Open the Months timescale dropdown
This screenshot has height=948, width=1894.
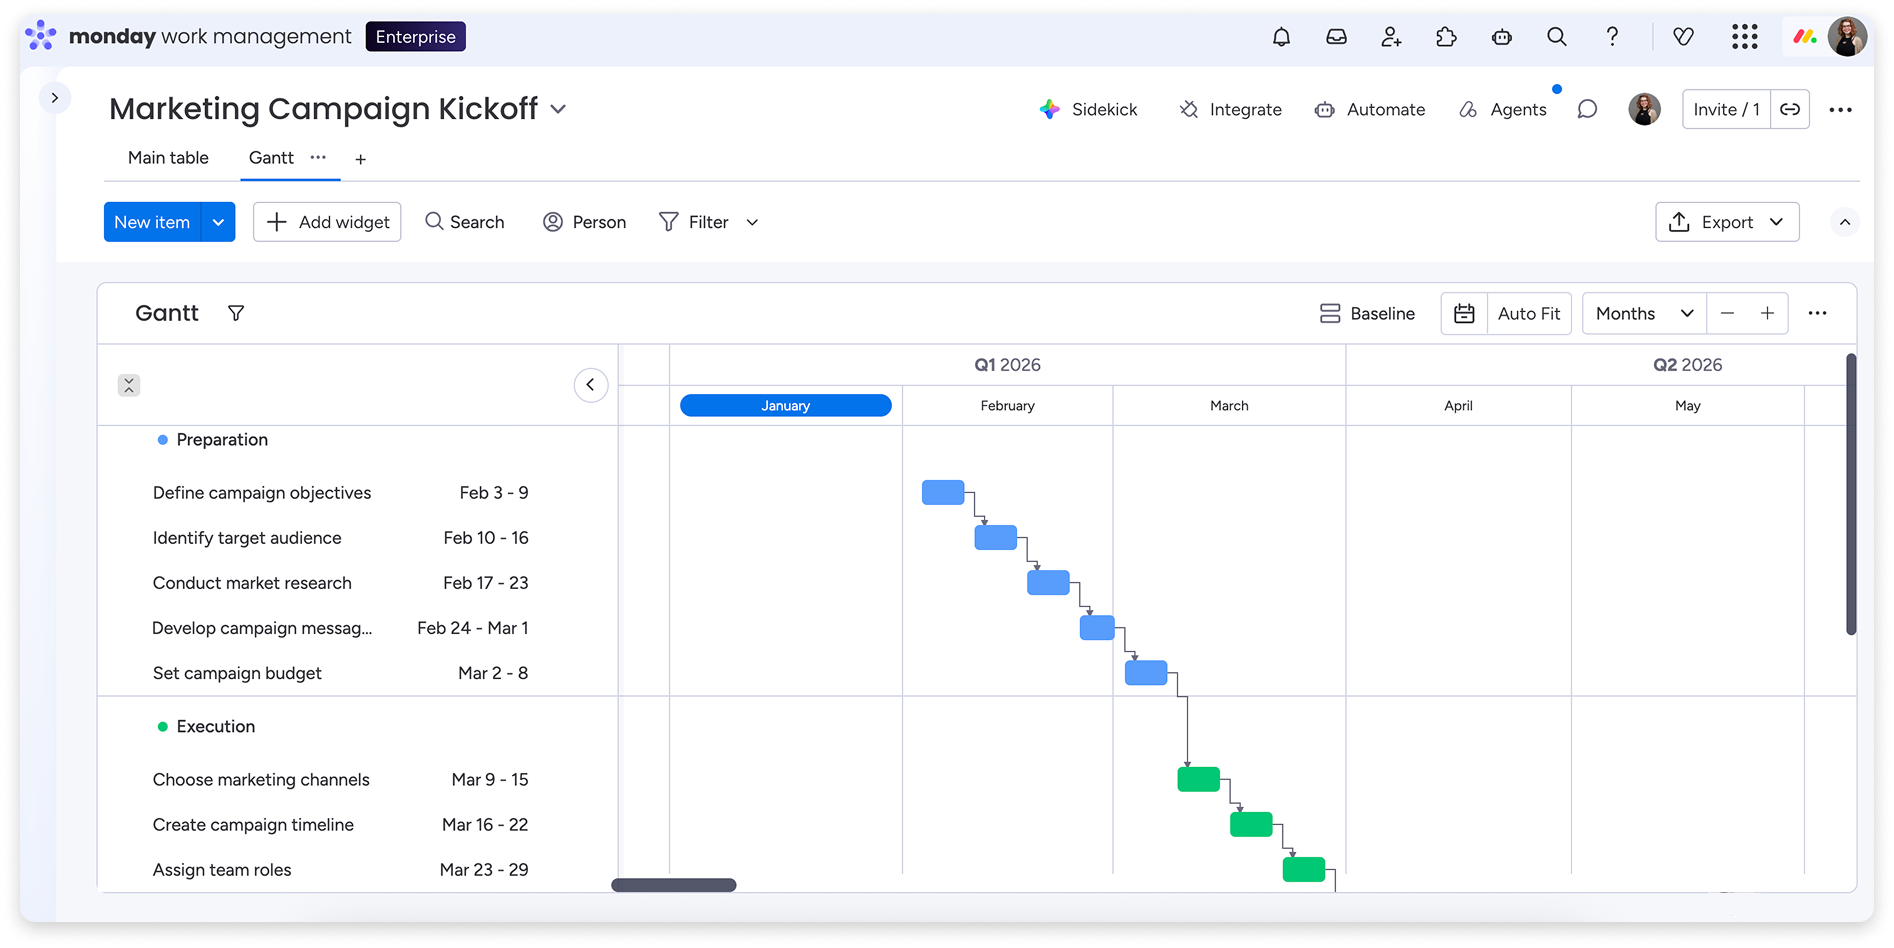tap(1644, 314)
